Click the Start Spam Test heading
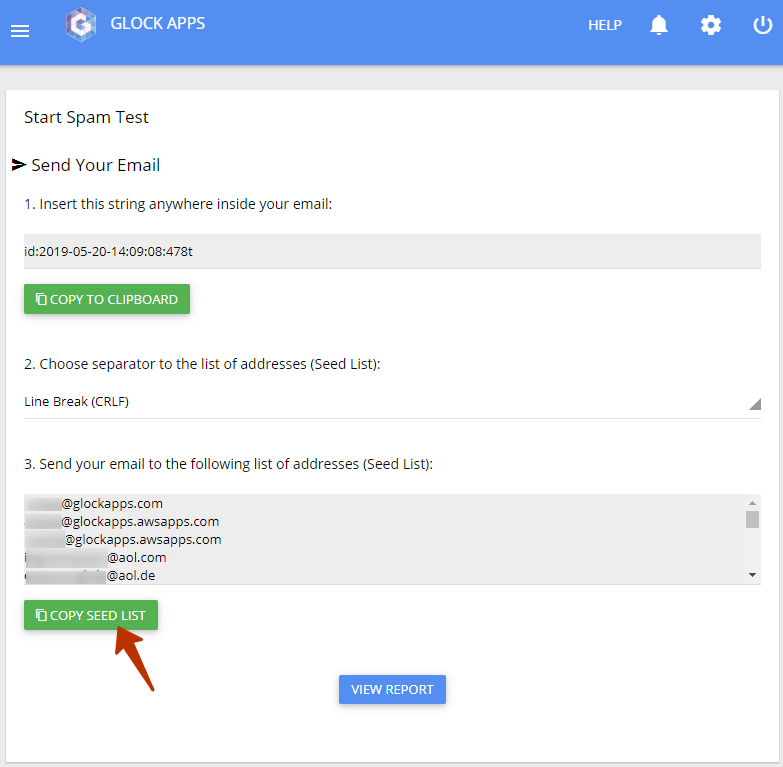Screen dimensions: 783x767 pos(86,117)
